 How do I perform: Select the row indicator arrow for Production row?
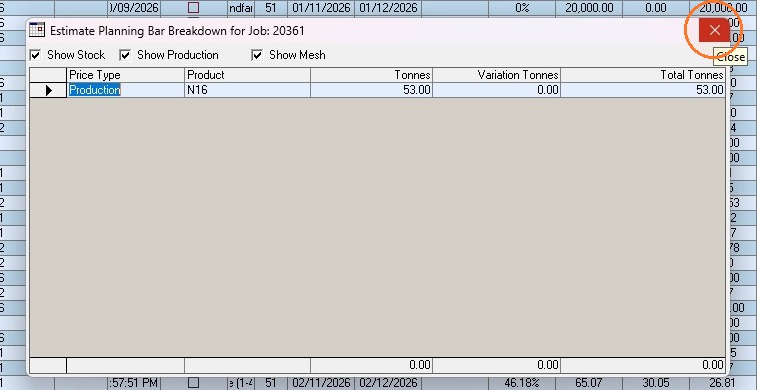click(x=48, y=90)
